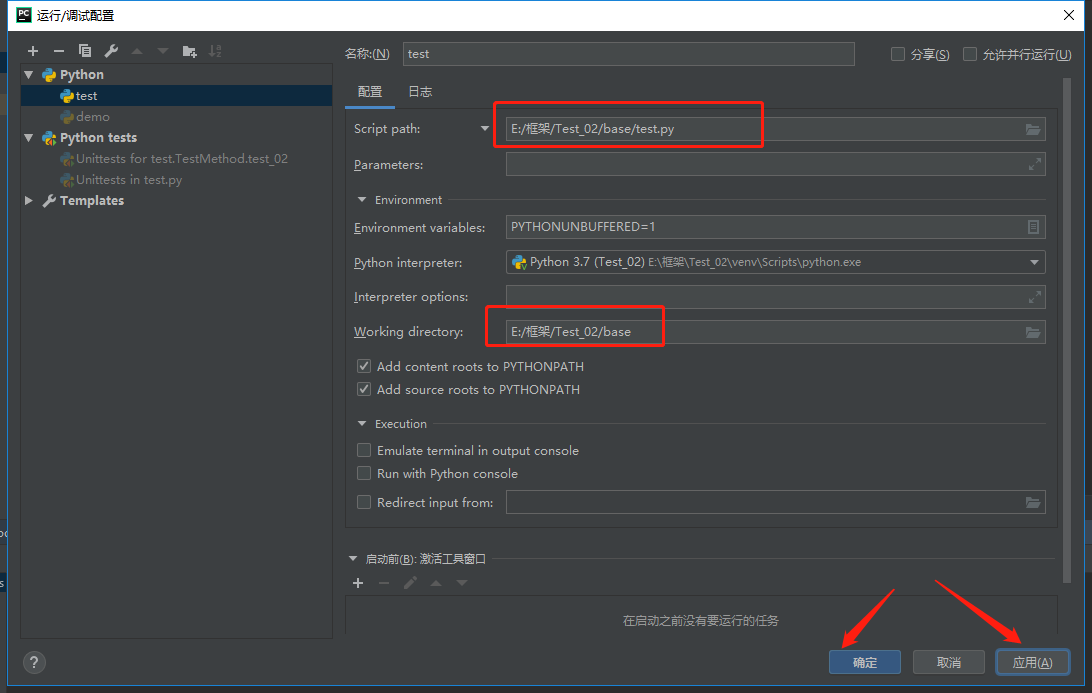1092x693 pixels.
Task: Open Script path type dropdown arrow
Action: click(485, 129)
